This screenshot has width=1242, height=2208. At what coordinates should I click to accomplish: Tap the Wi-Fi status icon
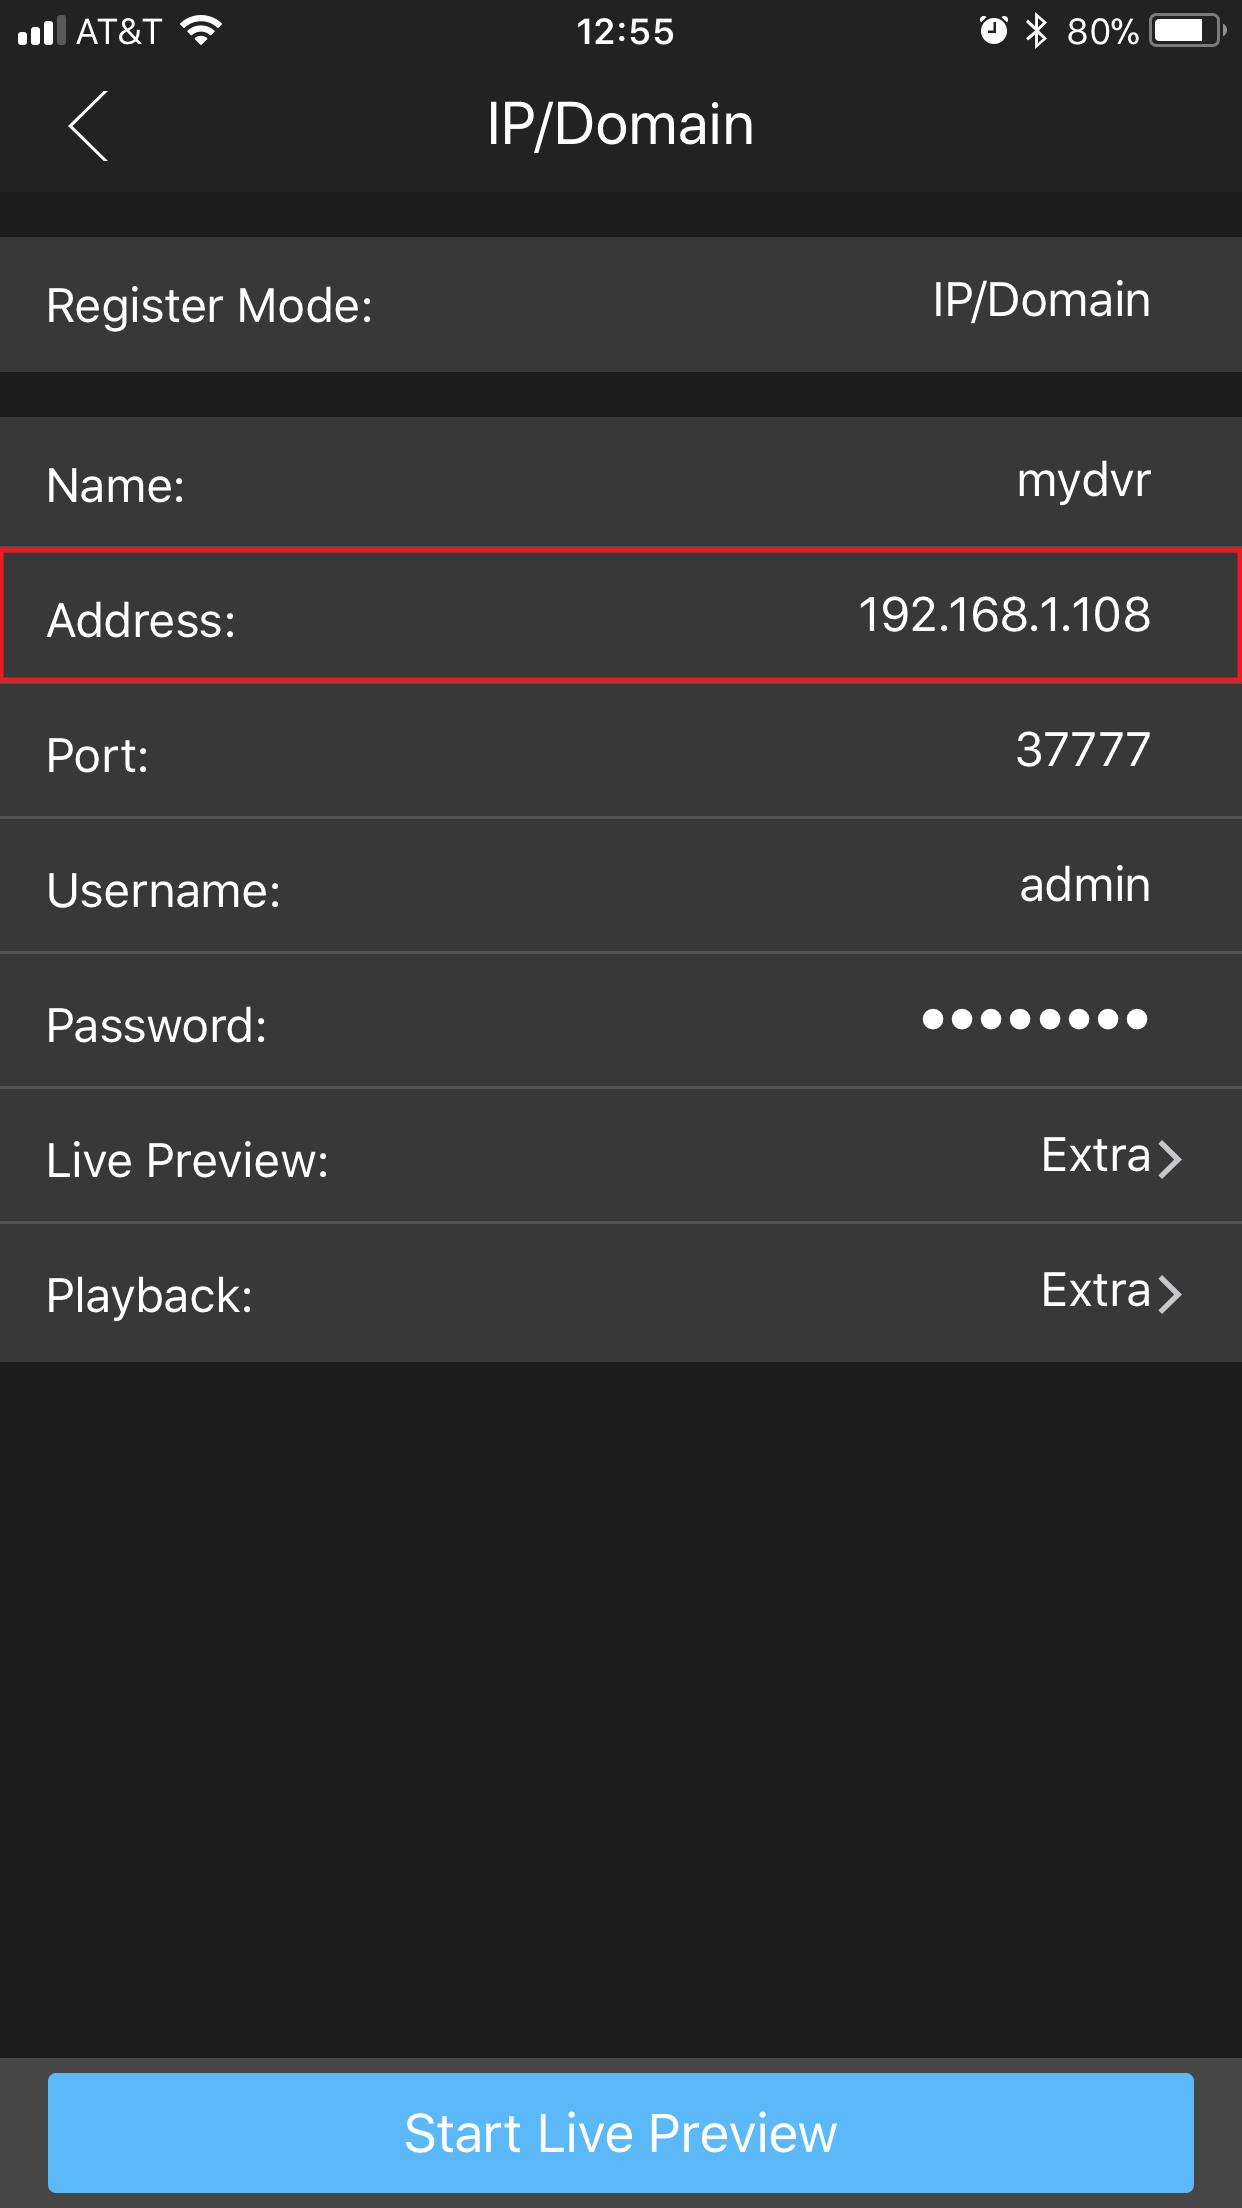201,31
